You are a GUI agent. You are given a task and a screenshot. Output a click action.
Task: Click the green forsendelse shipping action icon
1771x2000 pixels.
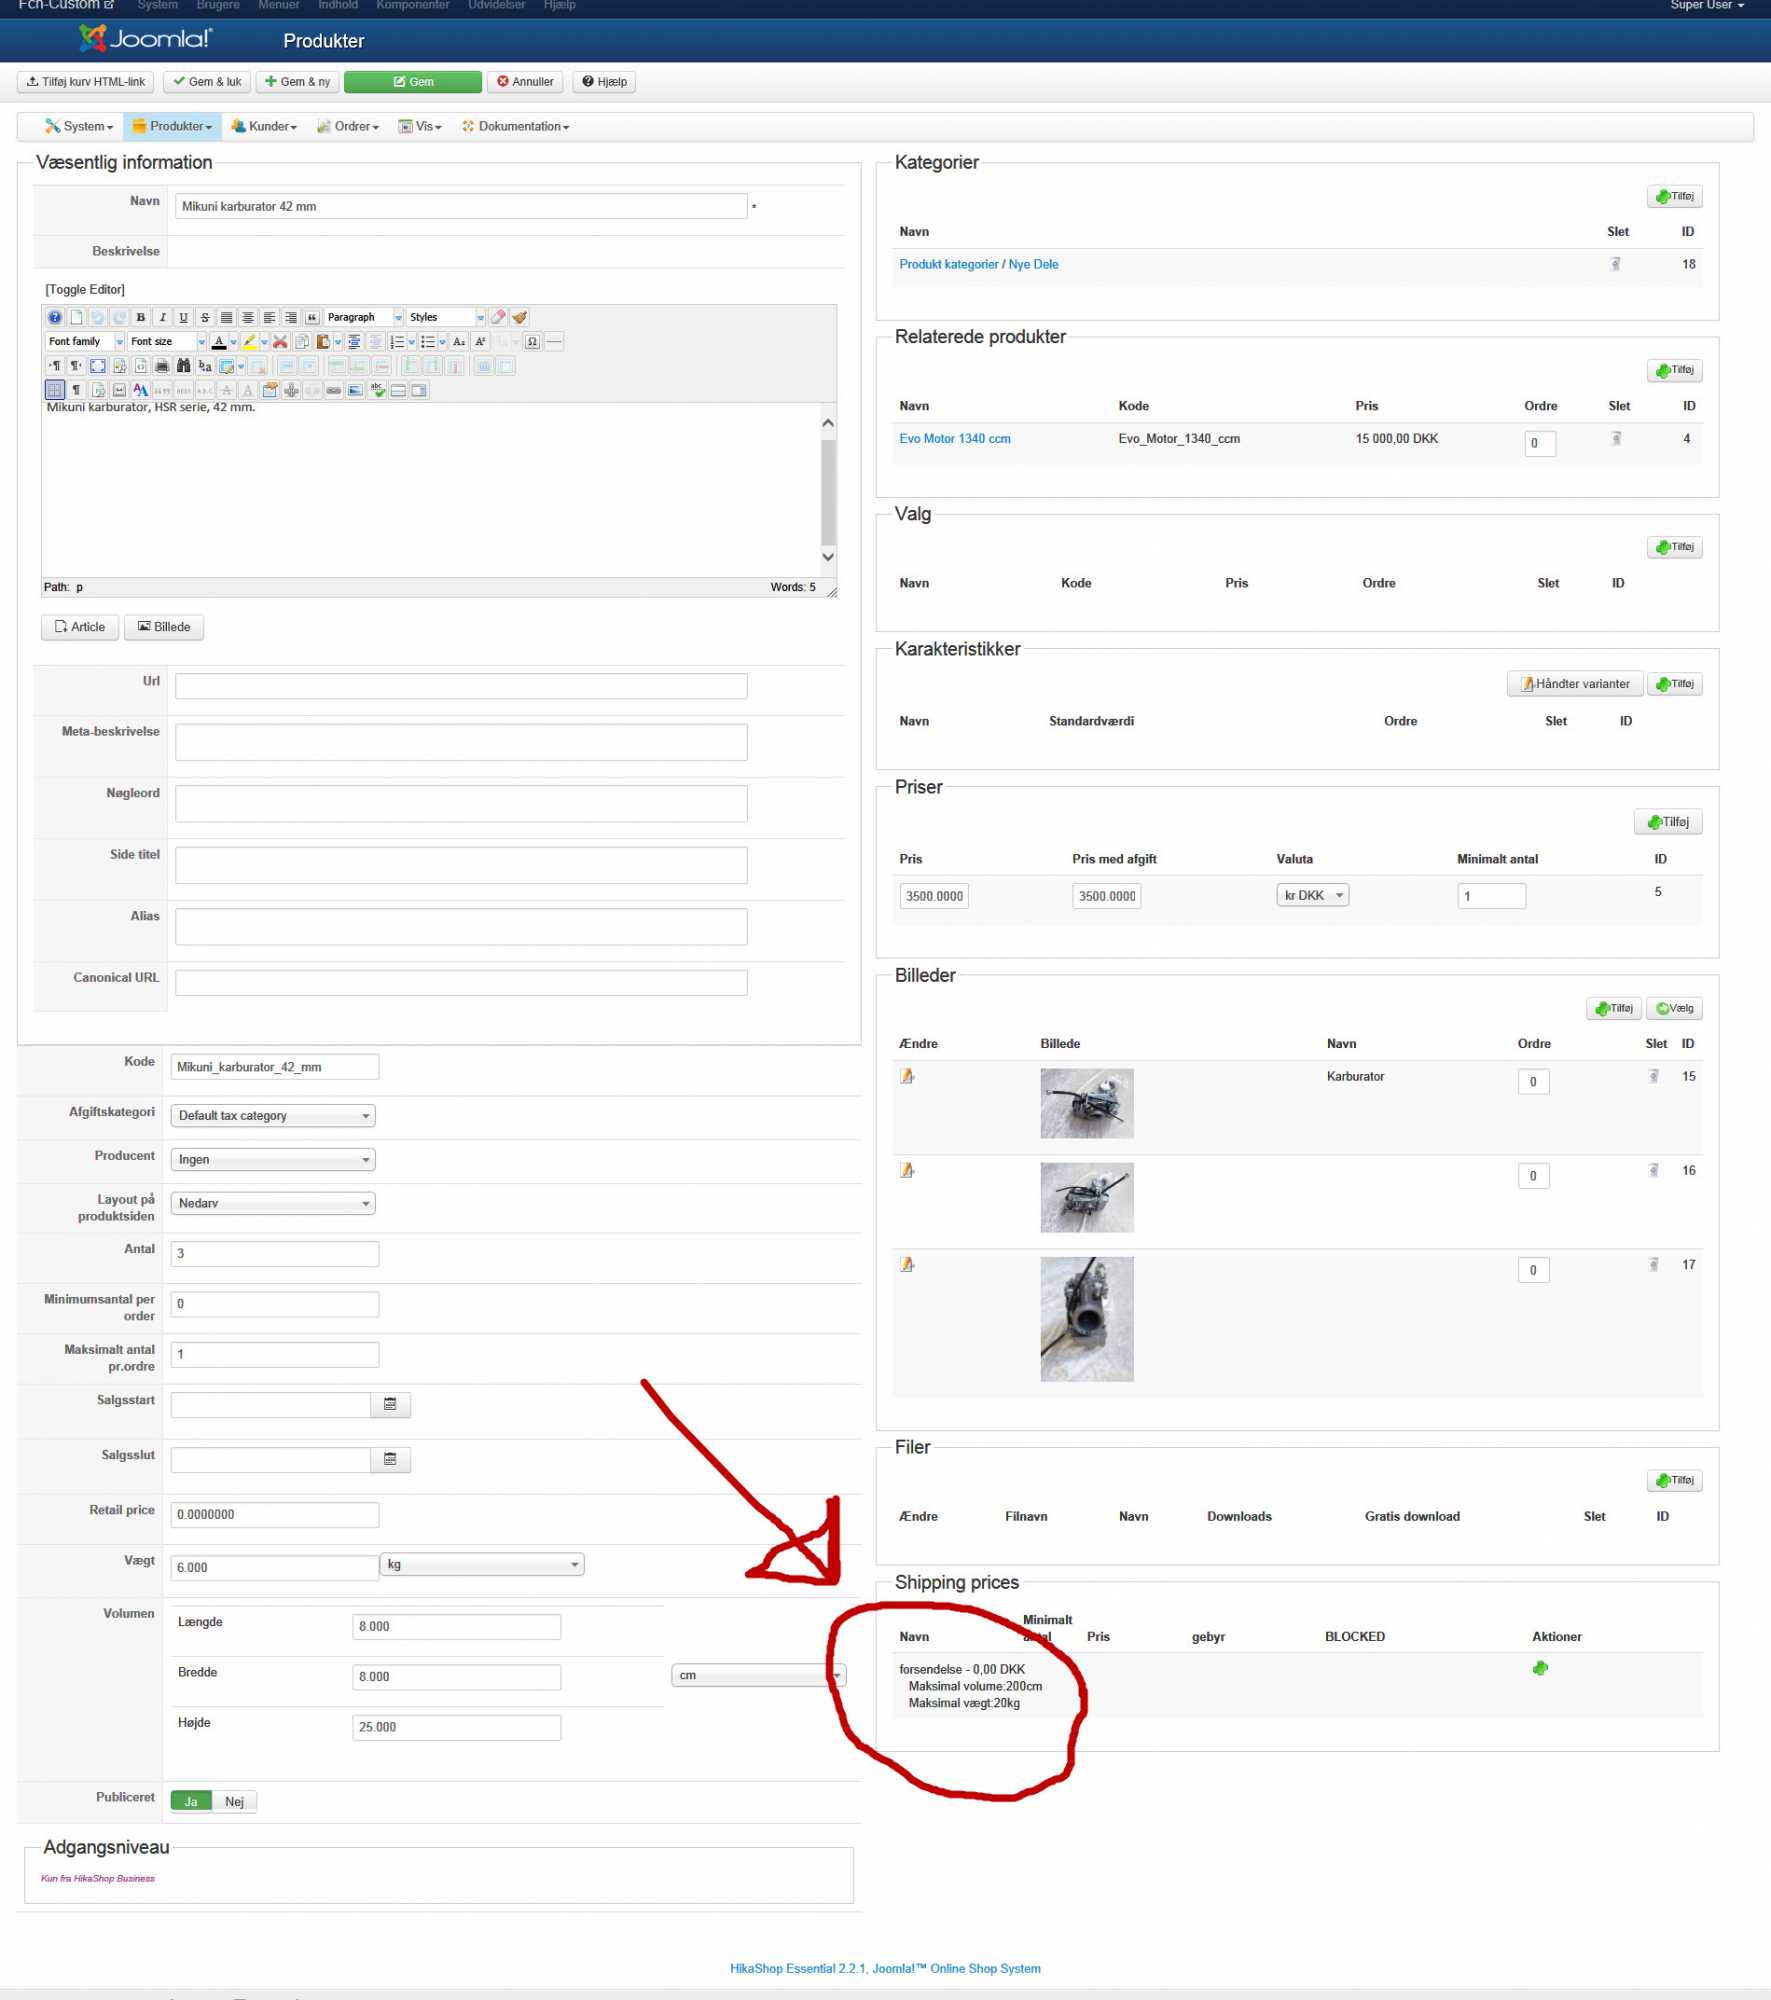tap(1540, 1668)
